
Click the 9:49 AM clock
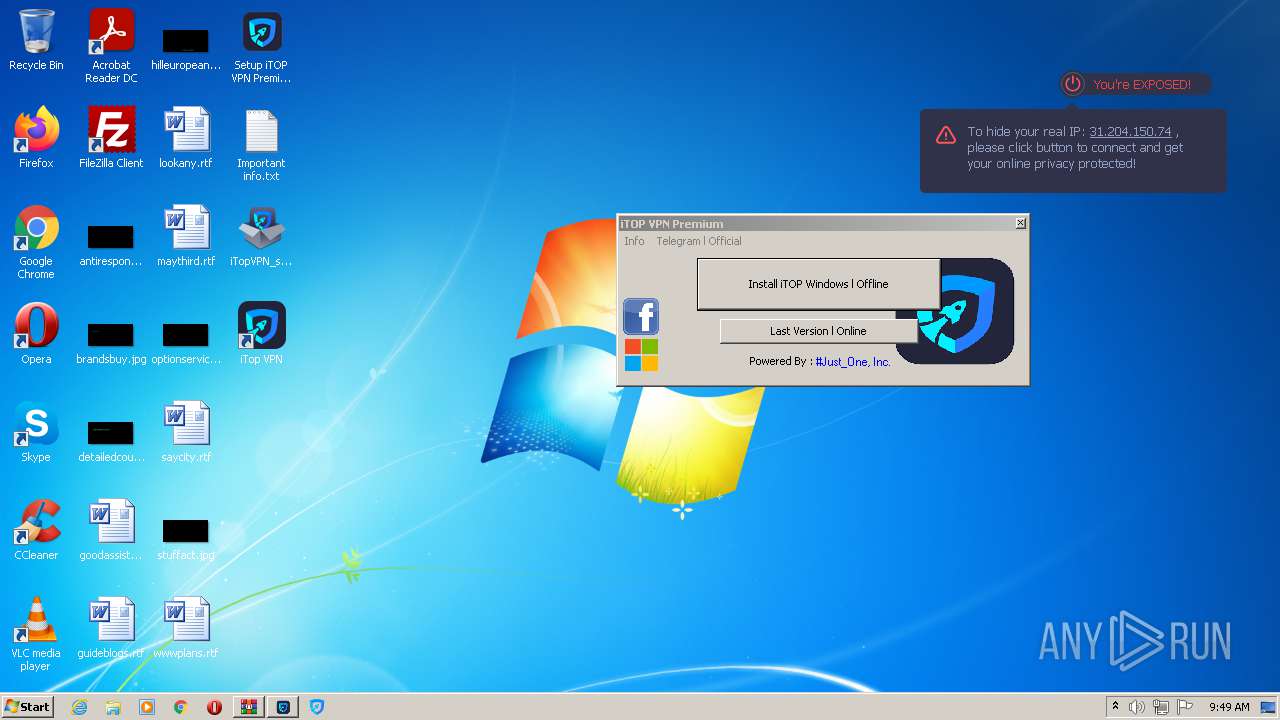pos(1229,707)
